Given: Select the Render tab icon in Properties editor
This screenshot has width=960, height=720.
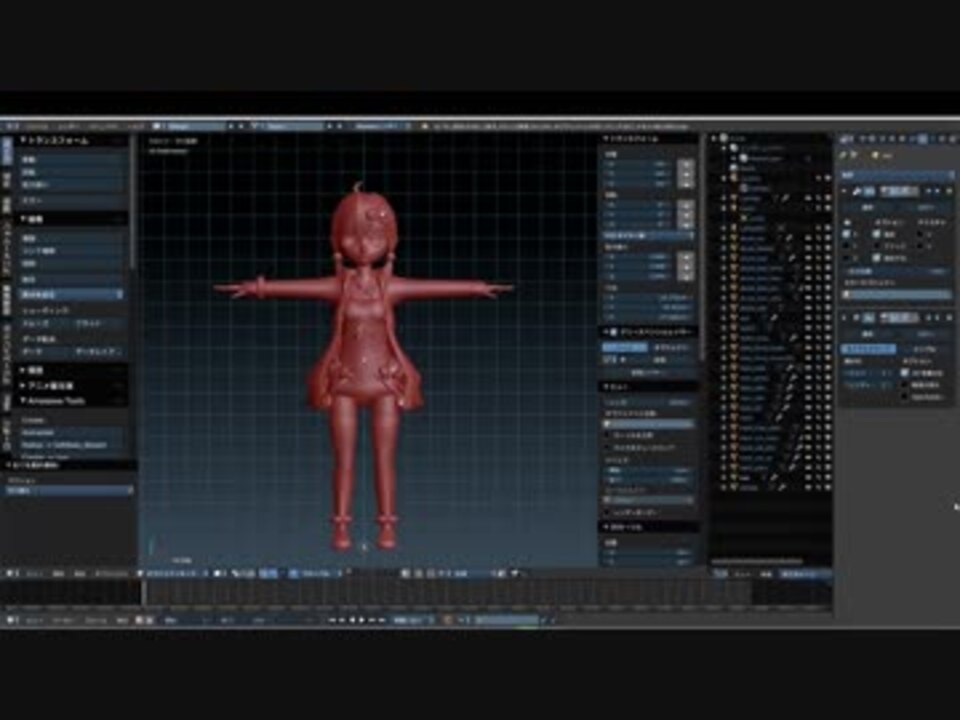Looking at the screenshot, I should [x=864, y=140].
